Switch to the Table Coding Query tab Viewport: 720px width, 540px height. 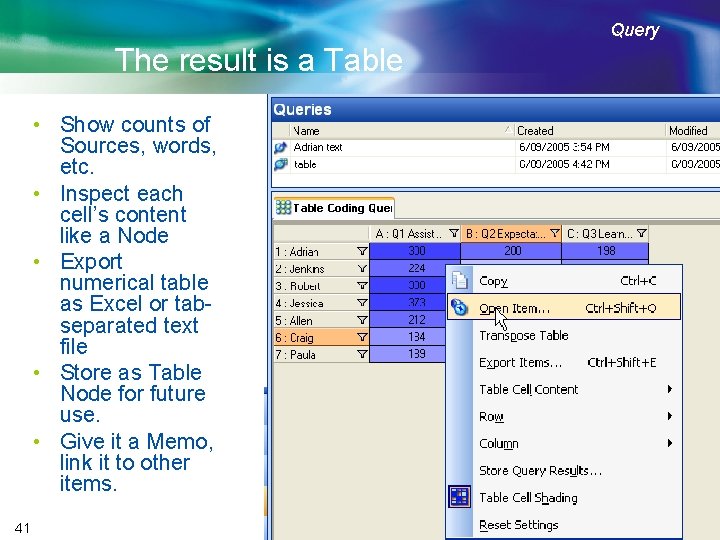334,208
